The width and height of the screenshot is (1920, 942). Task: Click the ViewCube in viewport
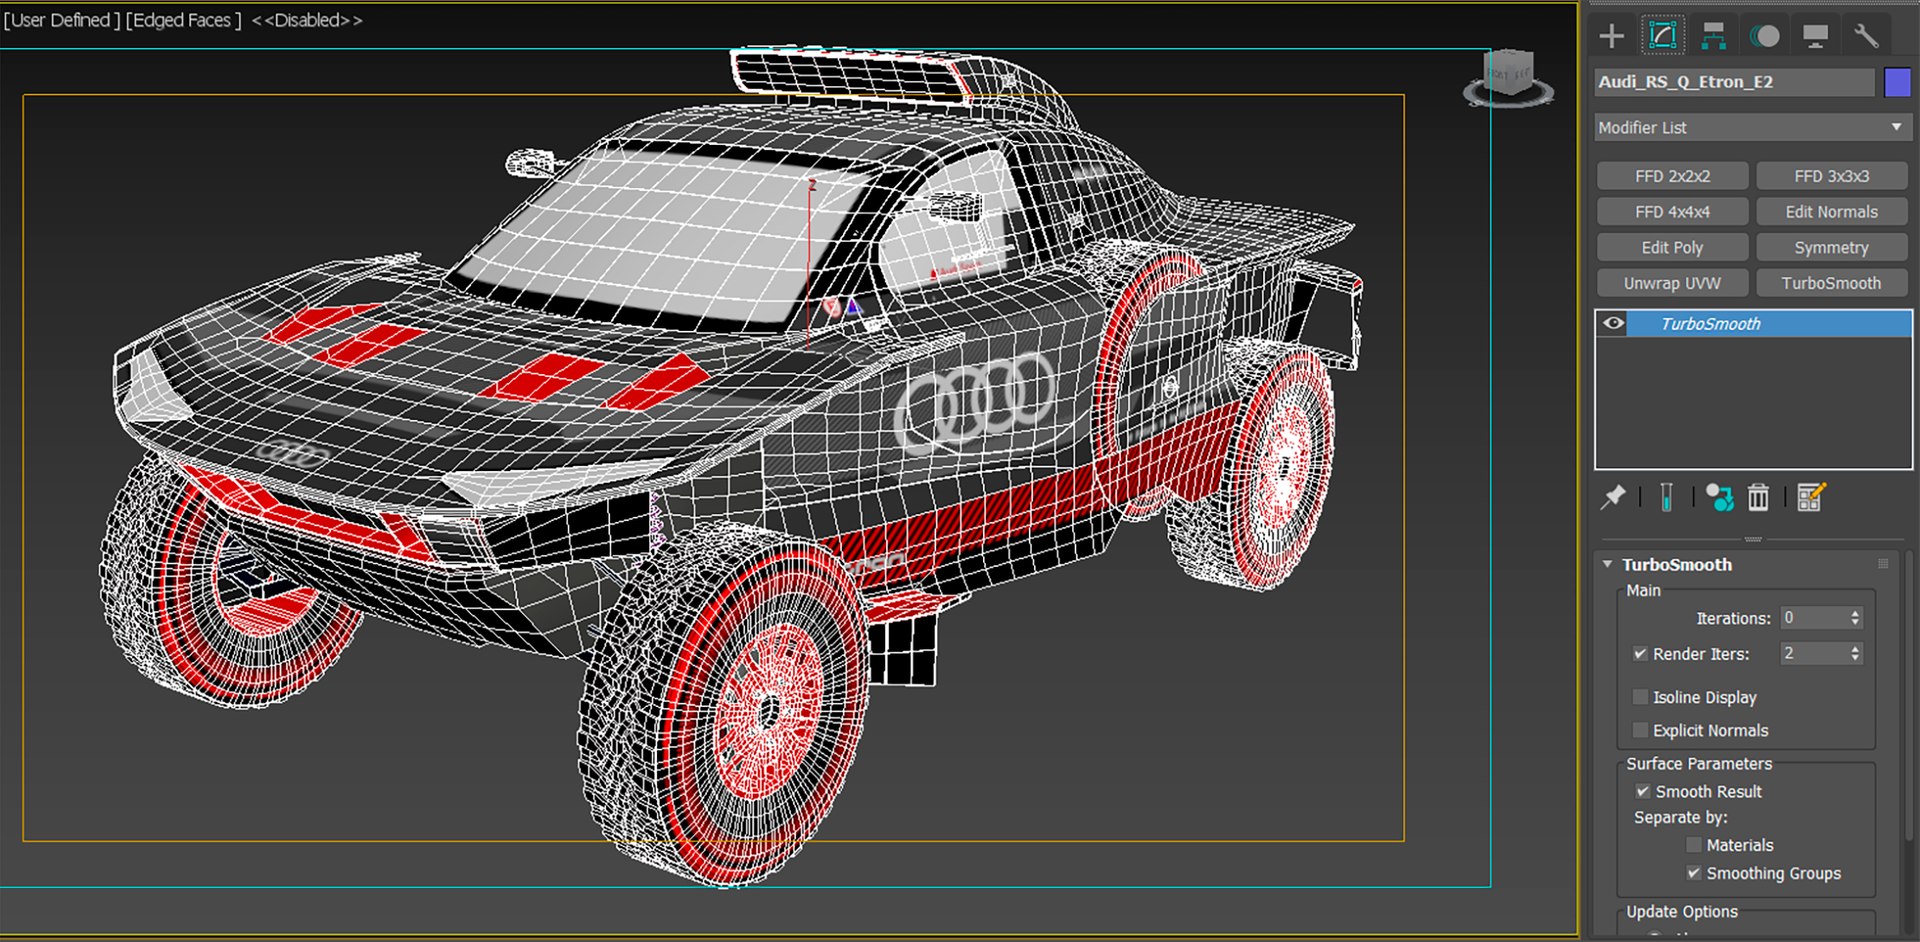(1509, 78)
